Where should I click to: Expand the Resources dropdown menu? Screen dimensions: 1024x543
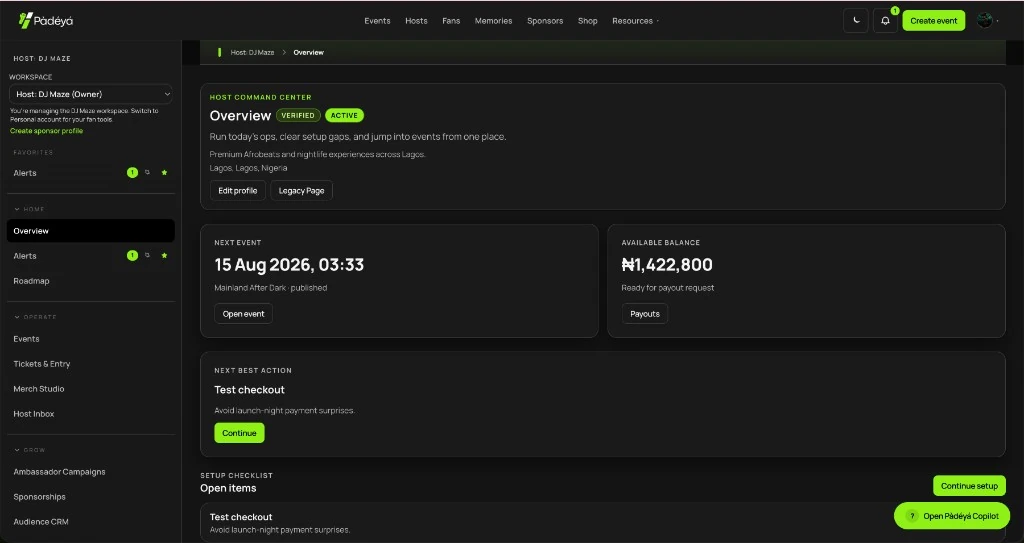[635, 21]
